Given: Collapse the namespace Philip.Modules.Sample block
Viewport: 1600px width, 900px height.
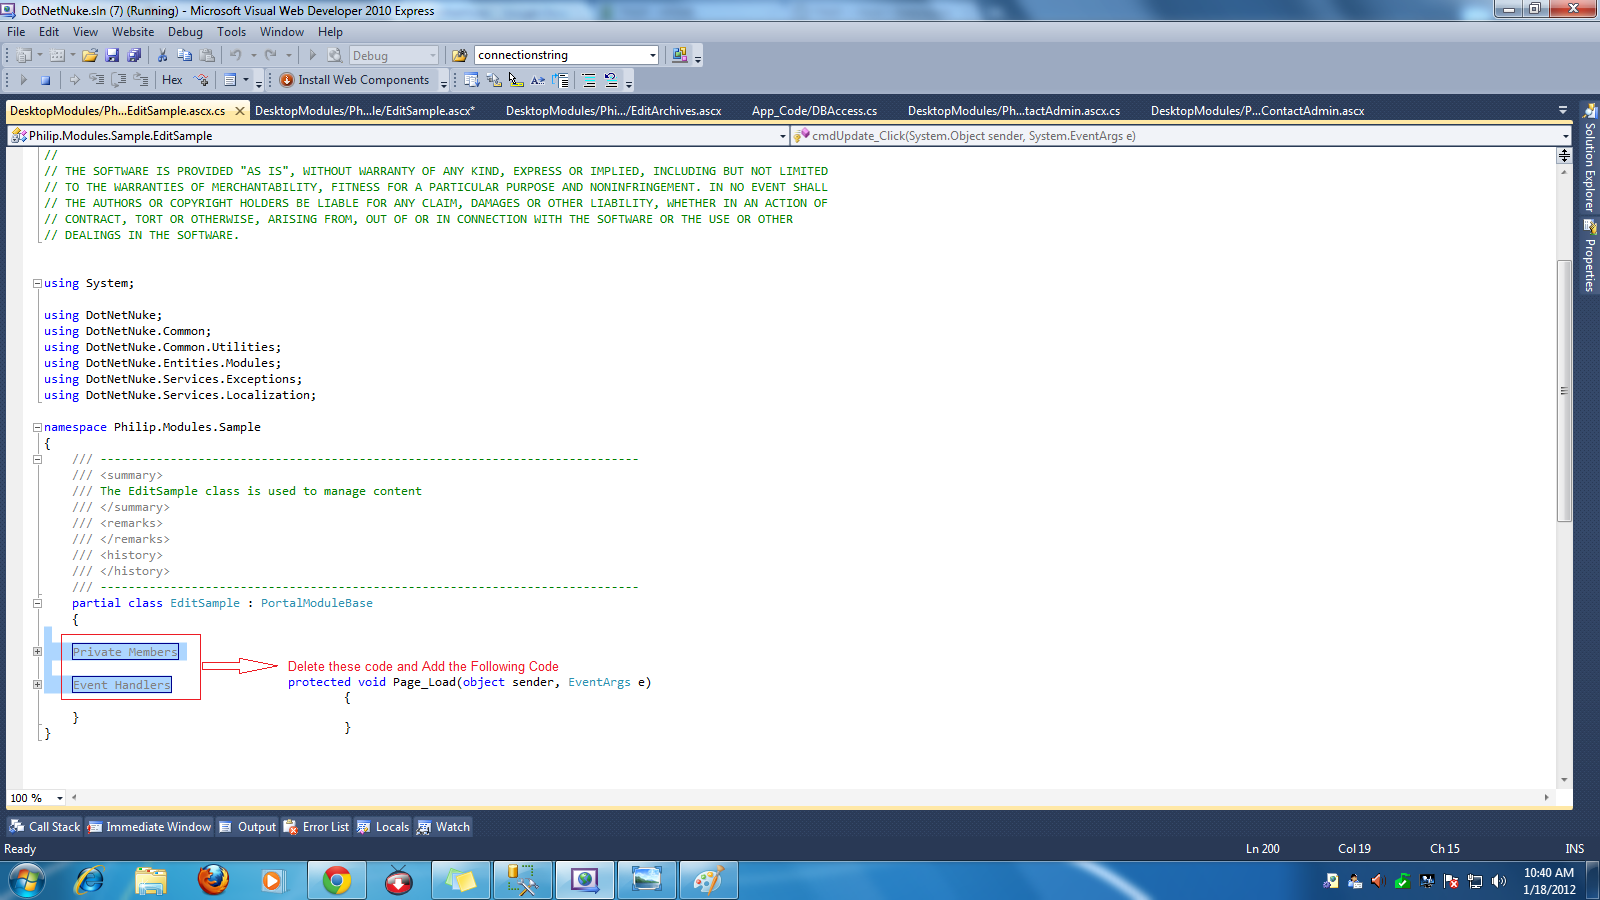Looking at the screenshot, I should click(37, 427).
